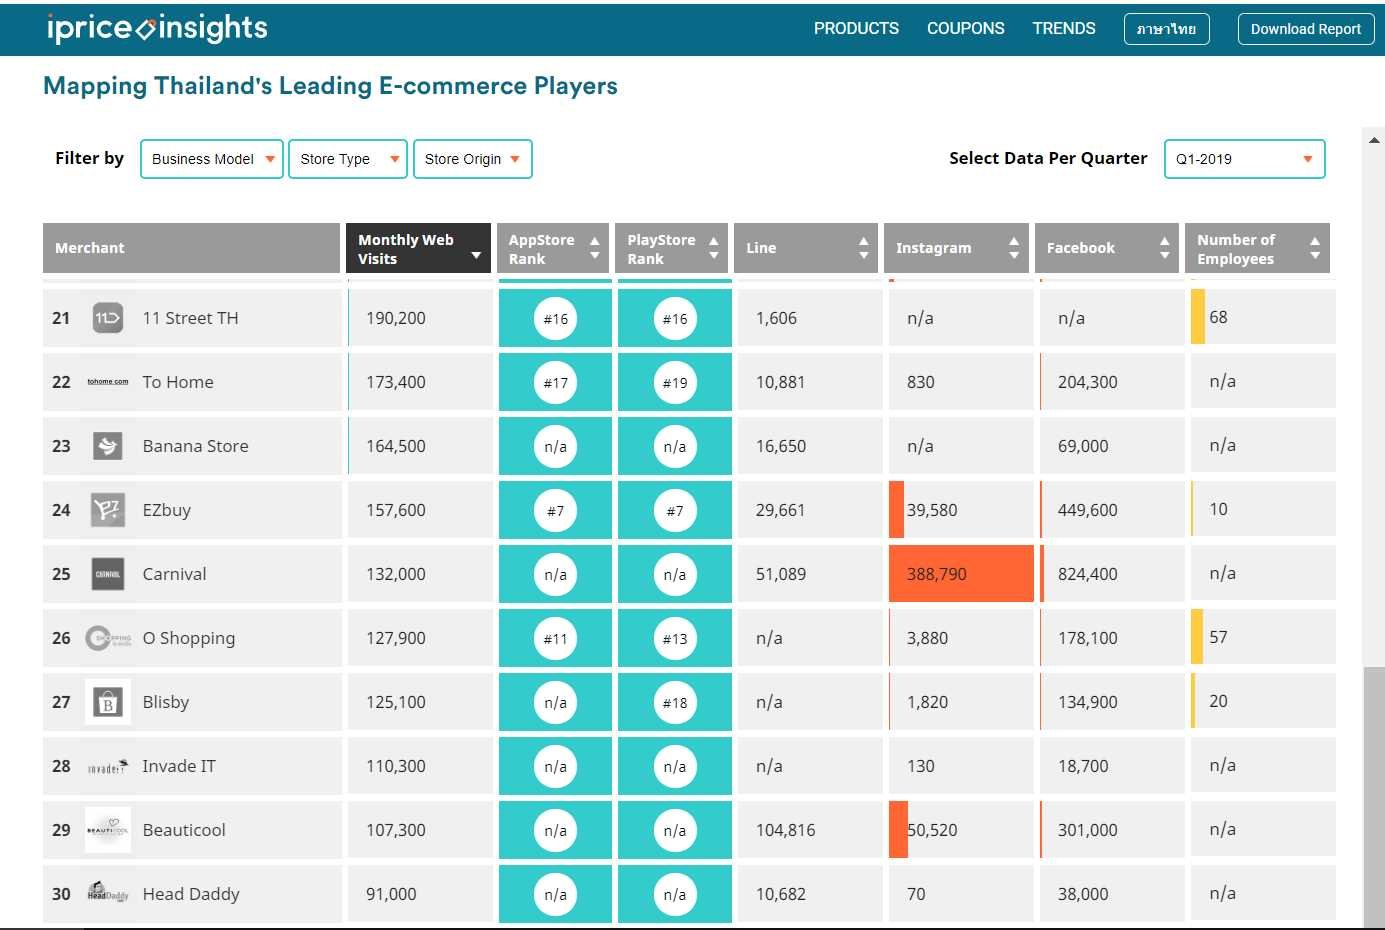Sort by Facebook column header
This screenshot has width=1385, height=930.
pos(1107,248)
